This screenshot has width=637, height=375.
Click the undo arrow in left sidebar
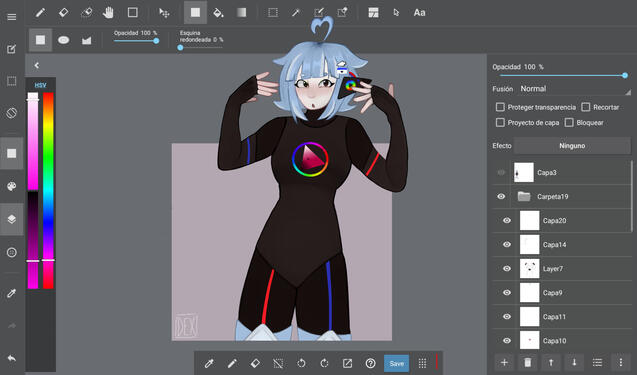[x=12, y=358]
